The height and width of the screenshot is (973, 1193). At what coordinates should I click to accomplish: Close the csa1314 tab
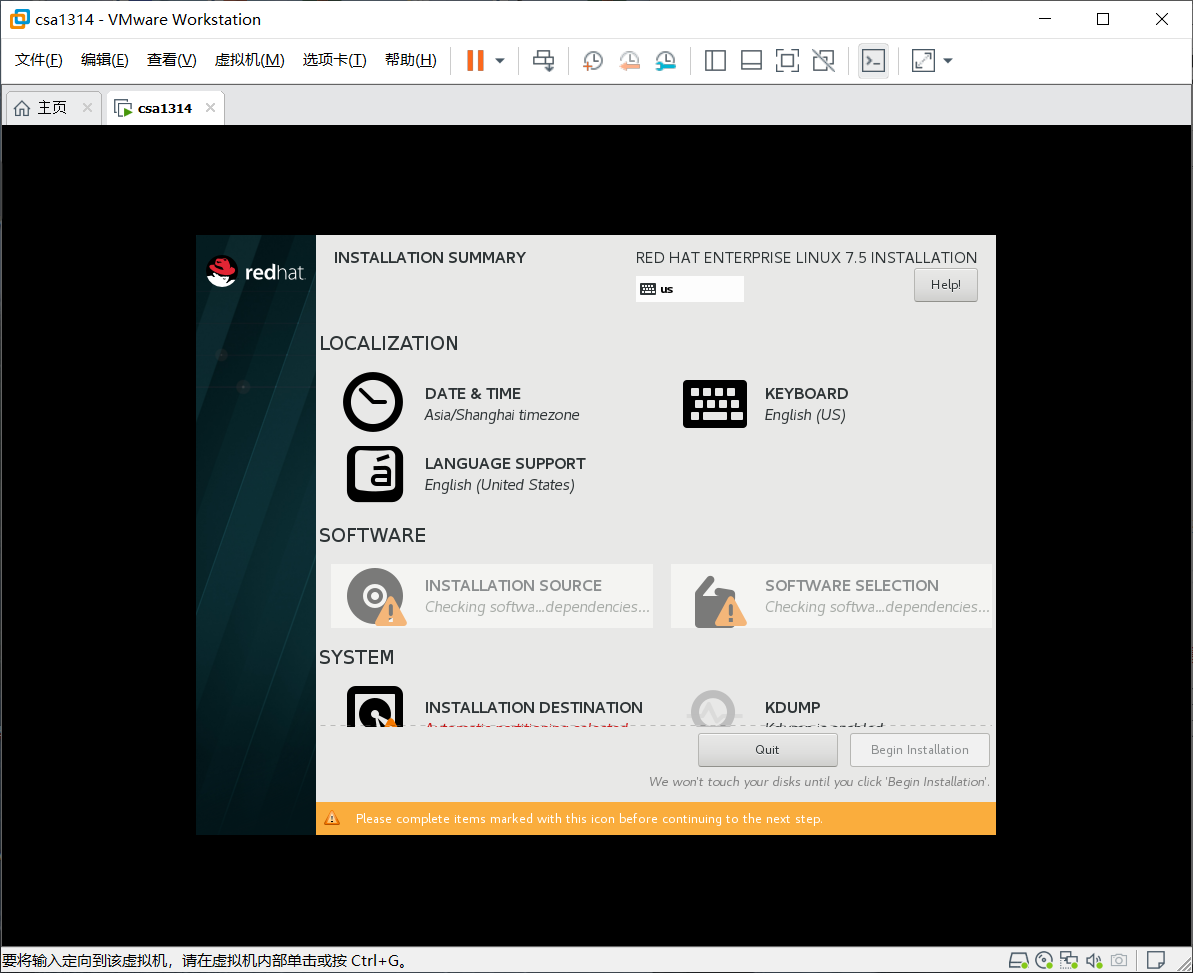point(211,107)
